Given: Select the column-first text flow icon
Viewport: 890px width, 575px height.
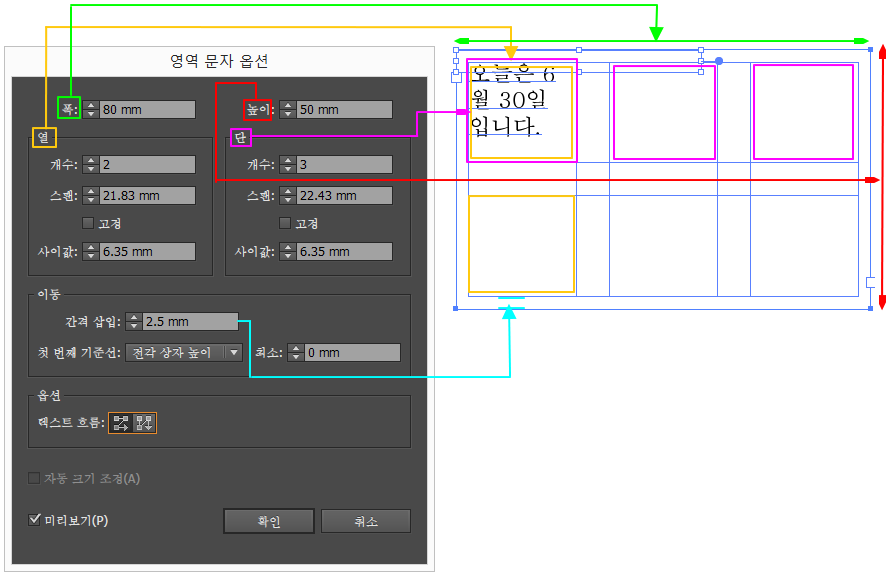Looking at the screenshot, I should click(145, 423).
